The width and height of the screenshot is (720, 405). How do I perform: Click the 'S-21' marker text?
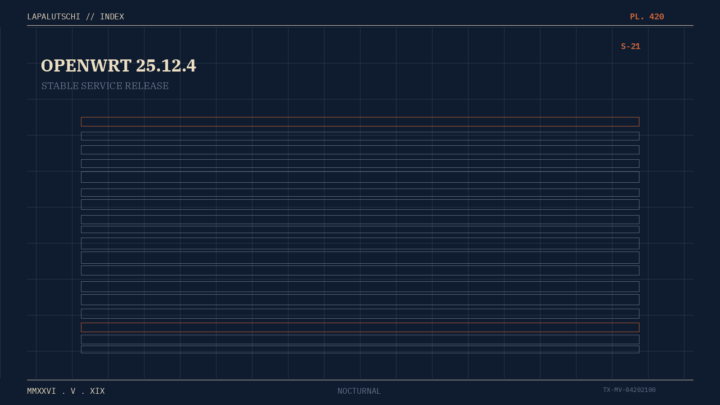tap(630, 46)
